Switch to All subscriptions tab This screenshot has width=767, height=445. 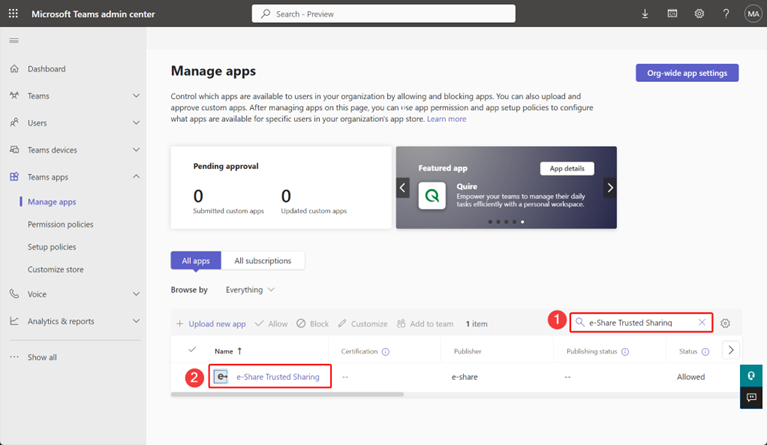[263, 261]
